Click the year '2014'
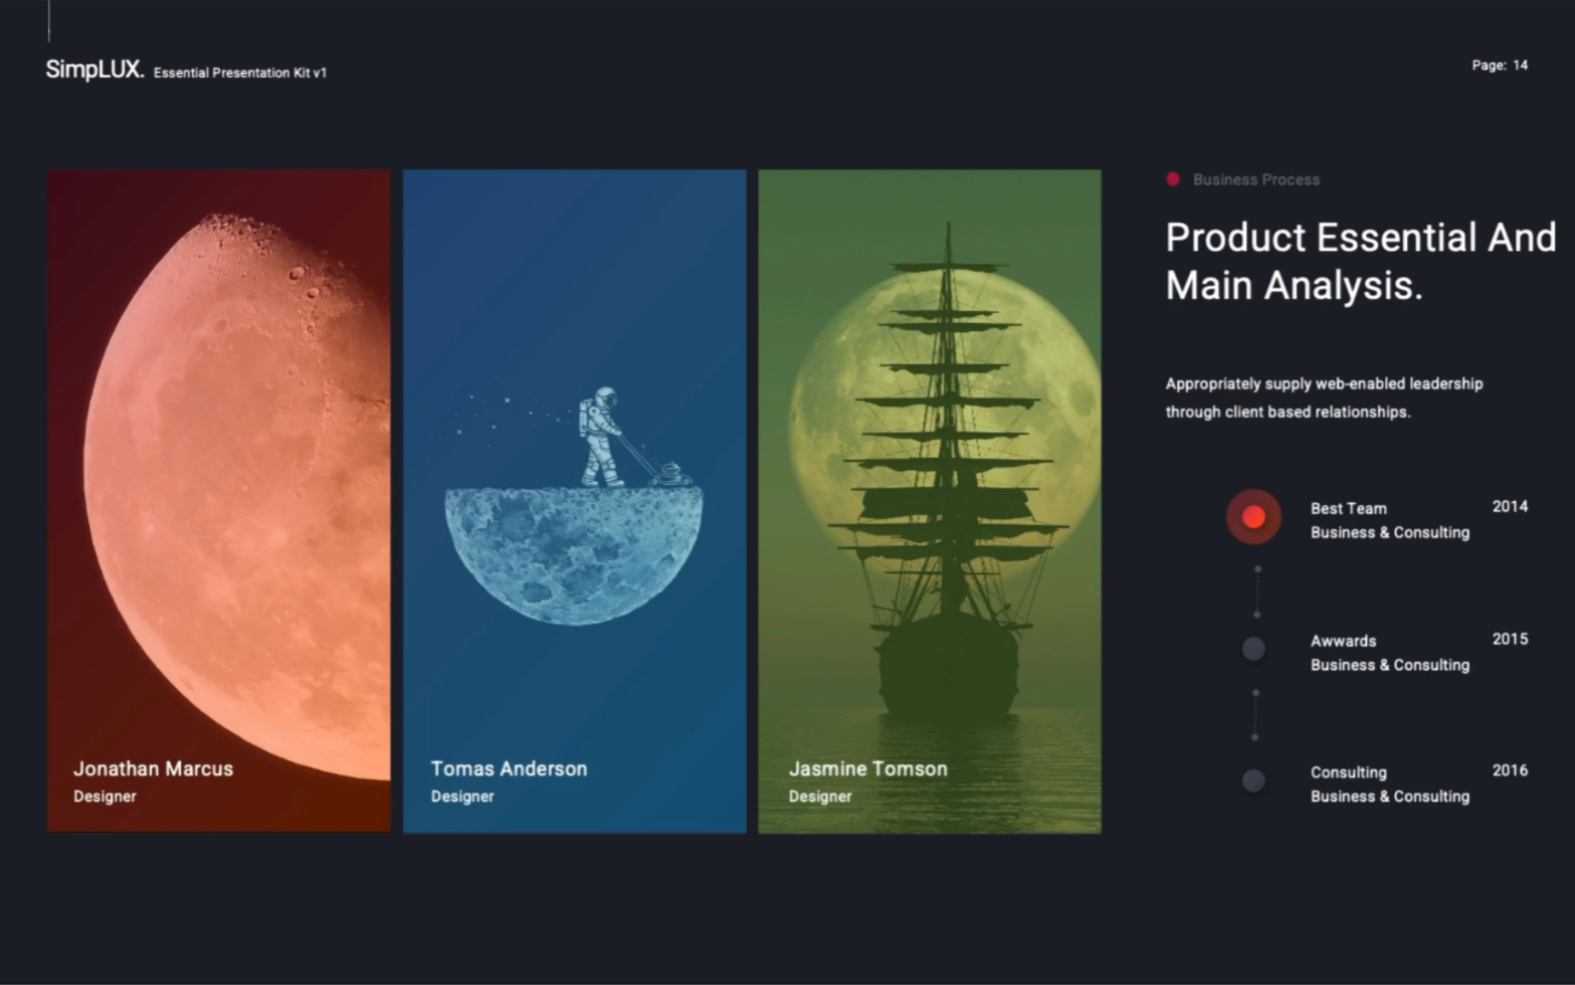 pos(1510,507)
